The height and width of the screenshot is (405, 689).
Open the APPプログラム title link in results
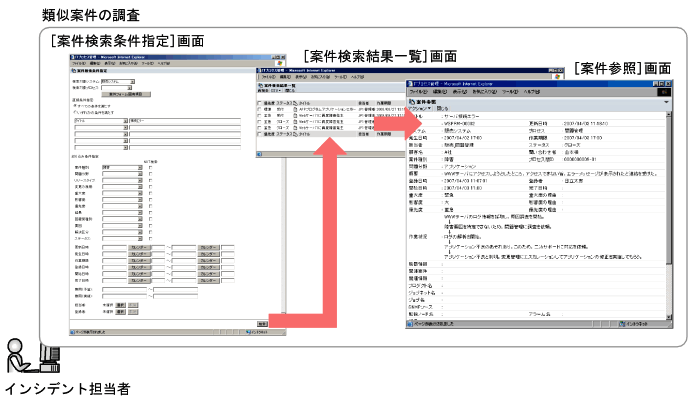click(x=327, y=109)
